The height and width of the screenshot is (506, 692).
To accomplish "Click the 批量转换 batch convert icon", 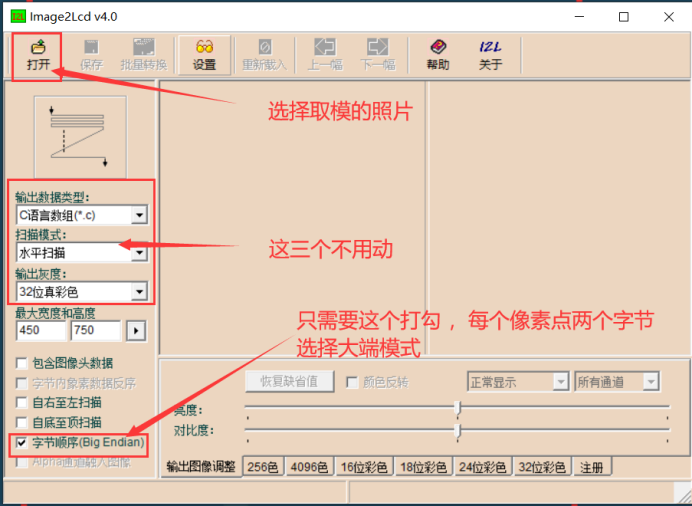I will pyautogui.click(x=144, y=55).
